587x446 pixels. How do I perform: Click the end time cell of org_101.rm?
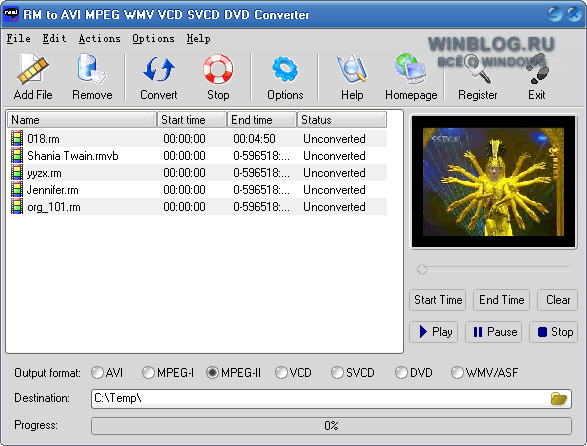click(261, 207)
